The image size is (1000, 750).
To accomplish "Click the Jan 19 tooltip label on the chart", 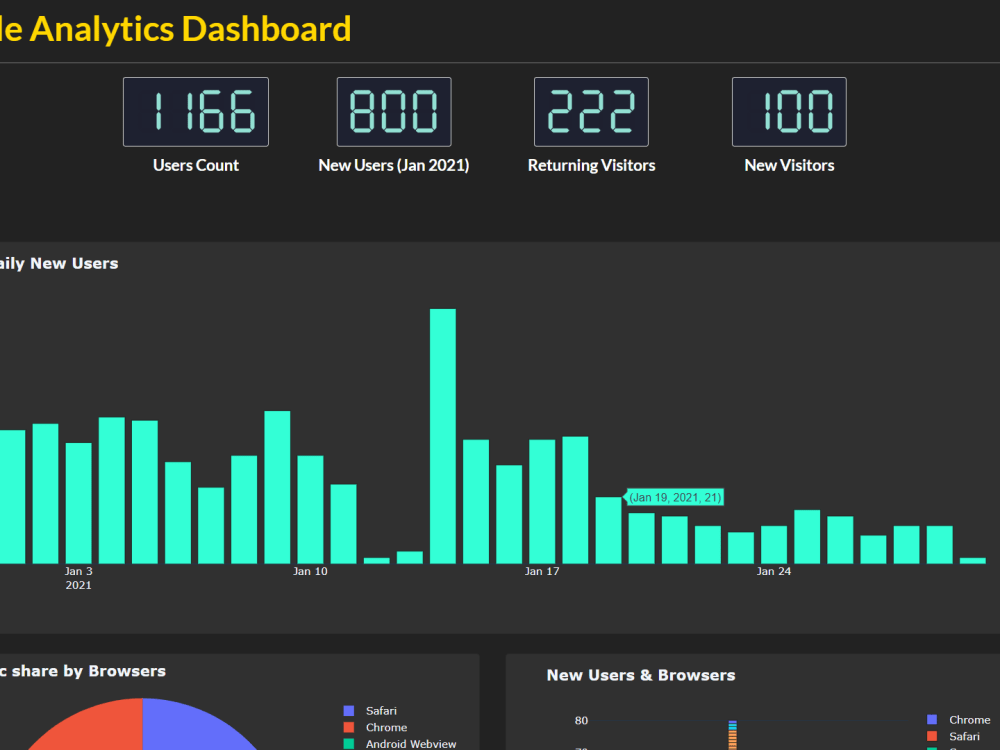I will point(675,497).
